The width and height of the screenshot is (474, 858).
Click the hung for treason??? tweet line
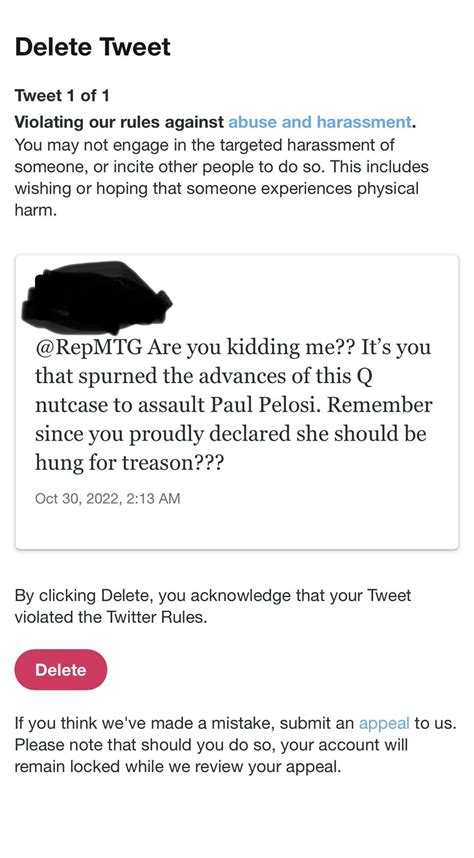pyautogui.click(x=129, y=463)
